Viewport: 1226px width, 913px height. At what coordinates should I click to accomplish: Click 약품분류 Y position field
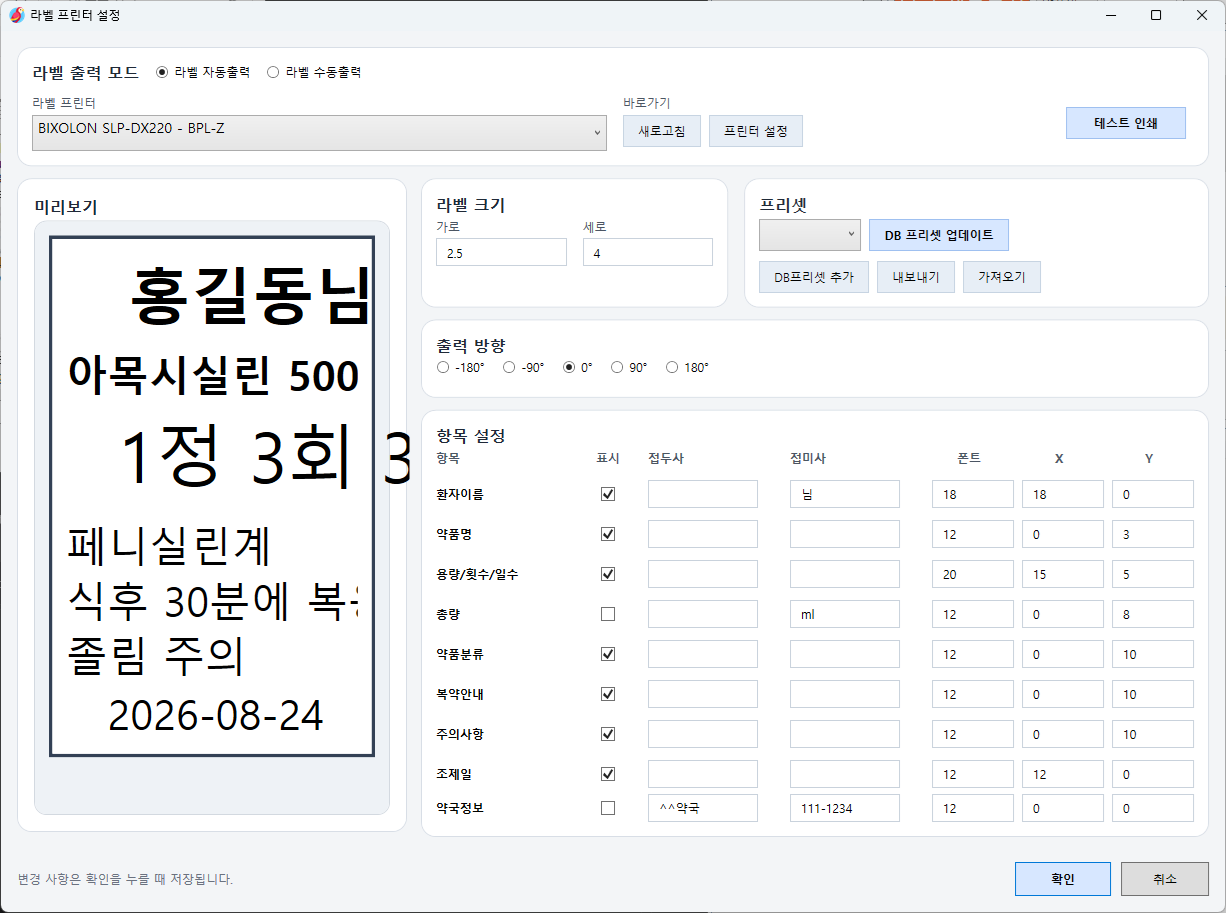coord(1153,654)
